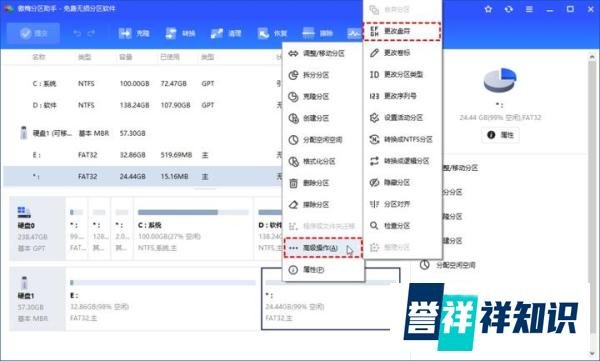Click the pencil icon for Change Label (更改卷标)
This screenshot has height=361, width=600.
pyautogui.click(x=374, y=53)
